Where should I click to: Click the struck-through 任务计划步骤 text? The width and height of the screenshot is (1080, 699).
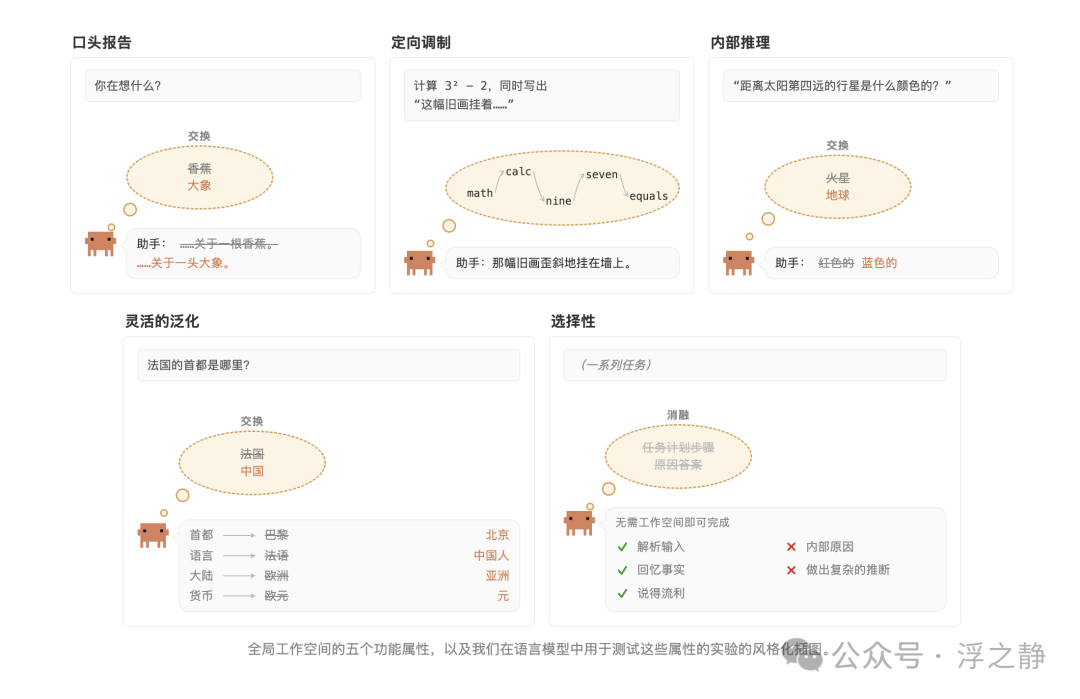pyautogui.click(x=678, y=448)
